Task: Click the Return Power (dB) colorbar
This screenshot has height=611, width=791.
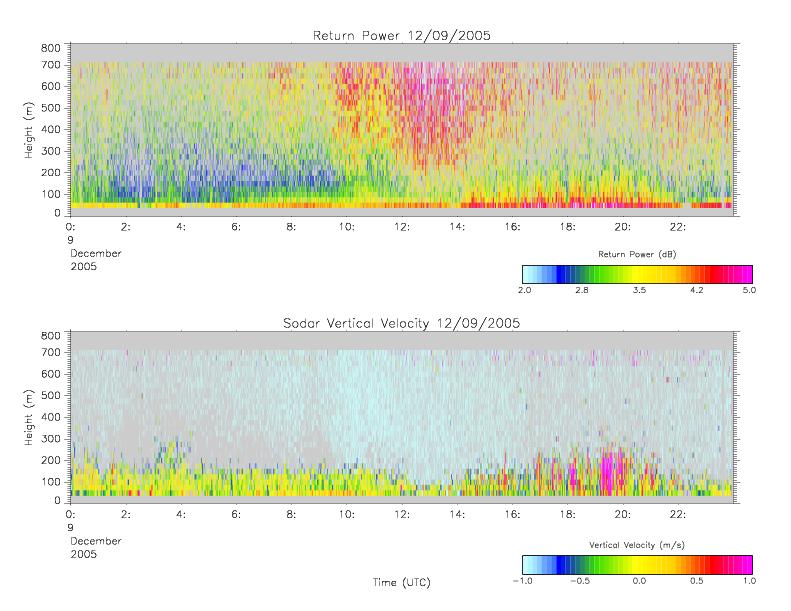Action: click(x=637, y=274)
